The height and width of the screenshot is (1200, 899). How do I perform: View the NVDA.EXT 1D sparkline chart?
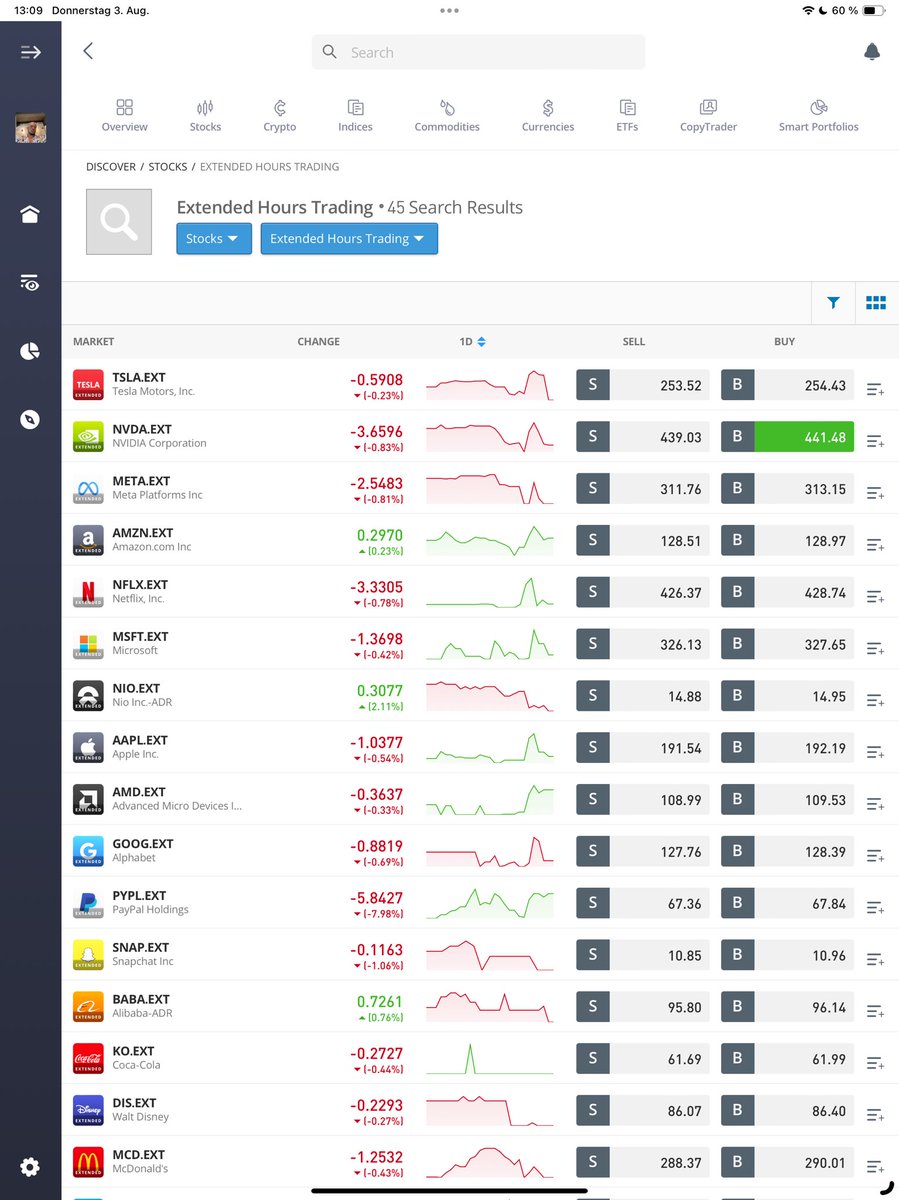pyautogui.click(x=490, y=437)
